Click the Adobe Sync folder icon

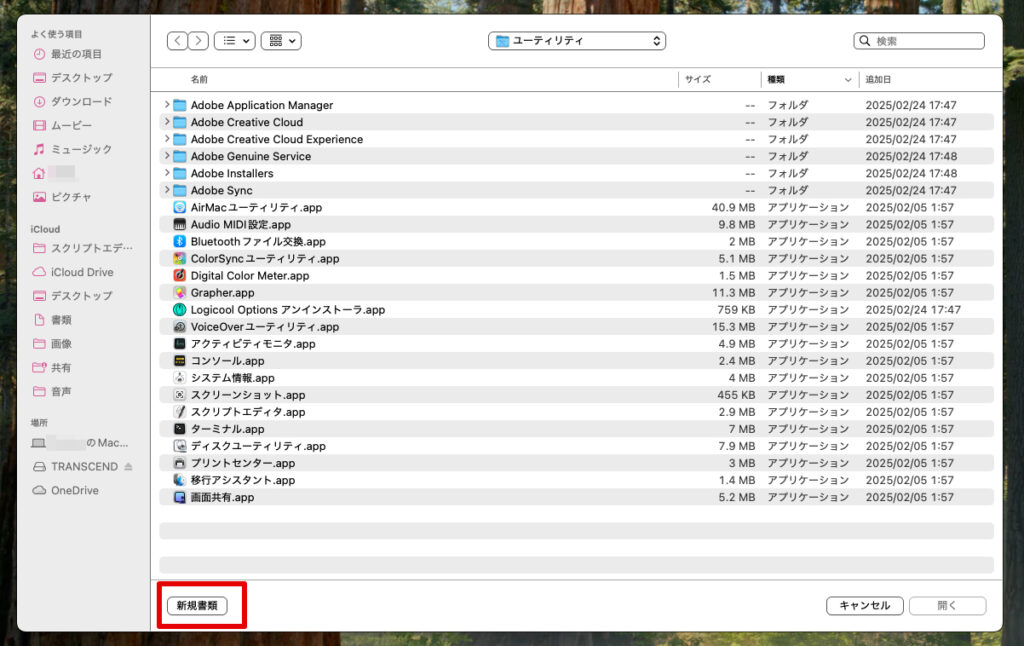coord(180,190)
